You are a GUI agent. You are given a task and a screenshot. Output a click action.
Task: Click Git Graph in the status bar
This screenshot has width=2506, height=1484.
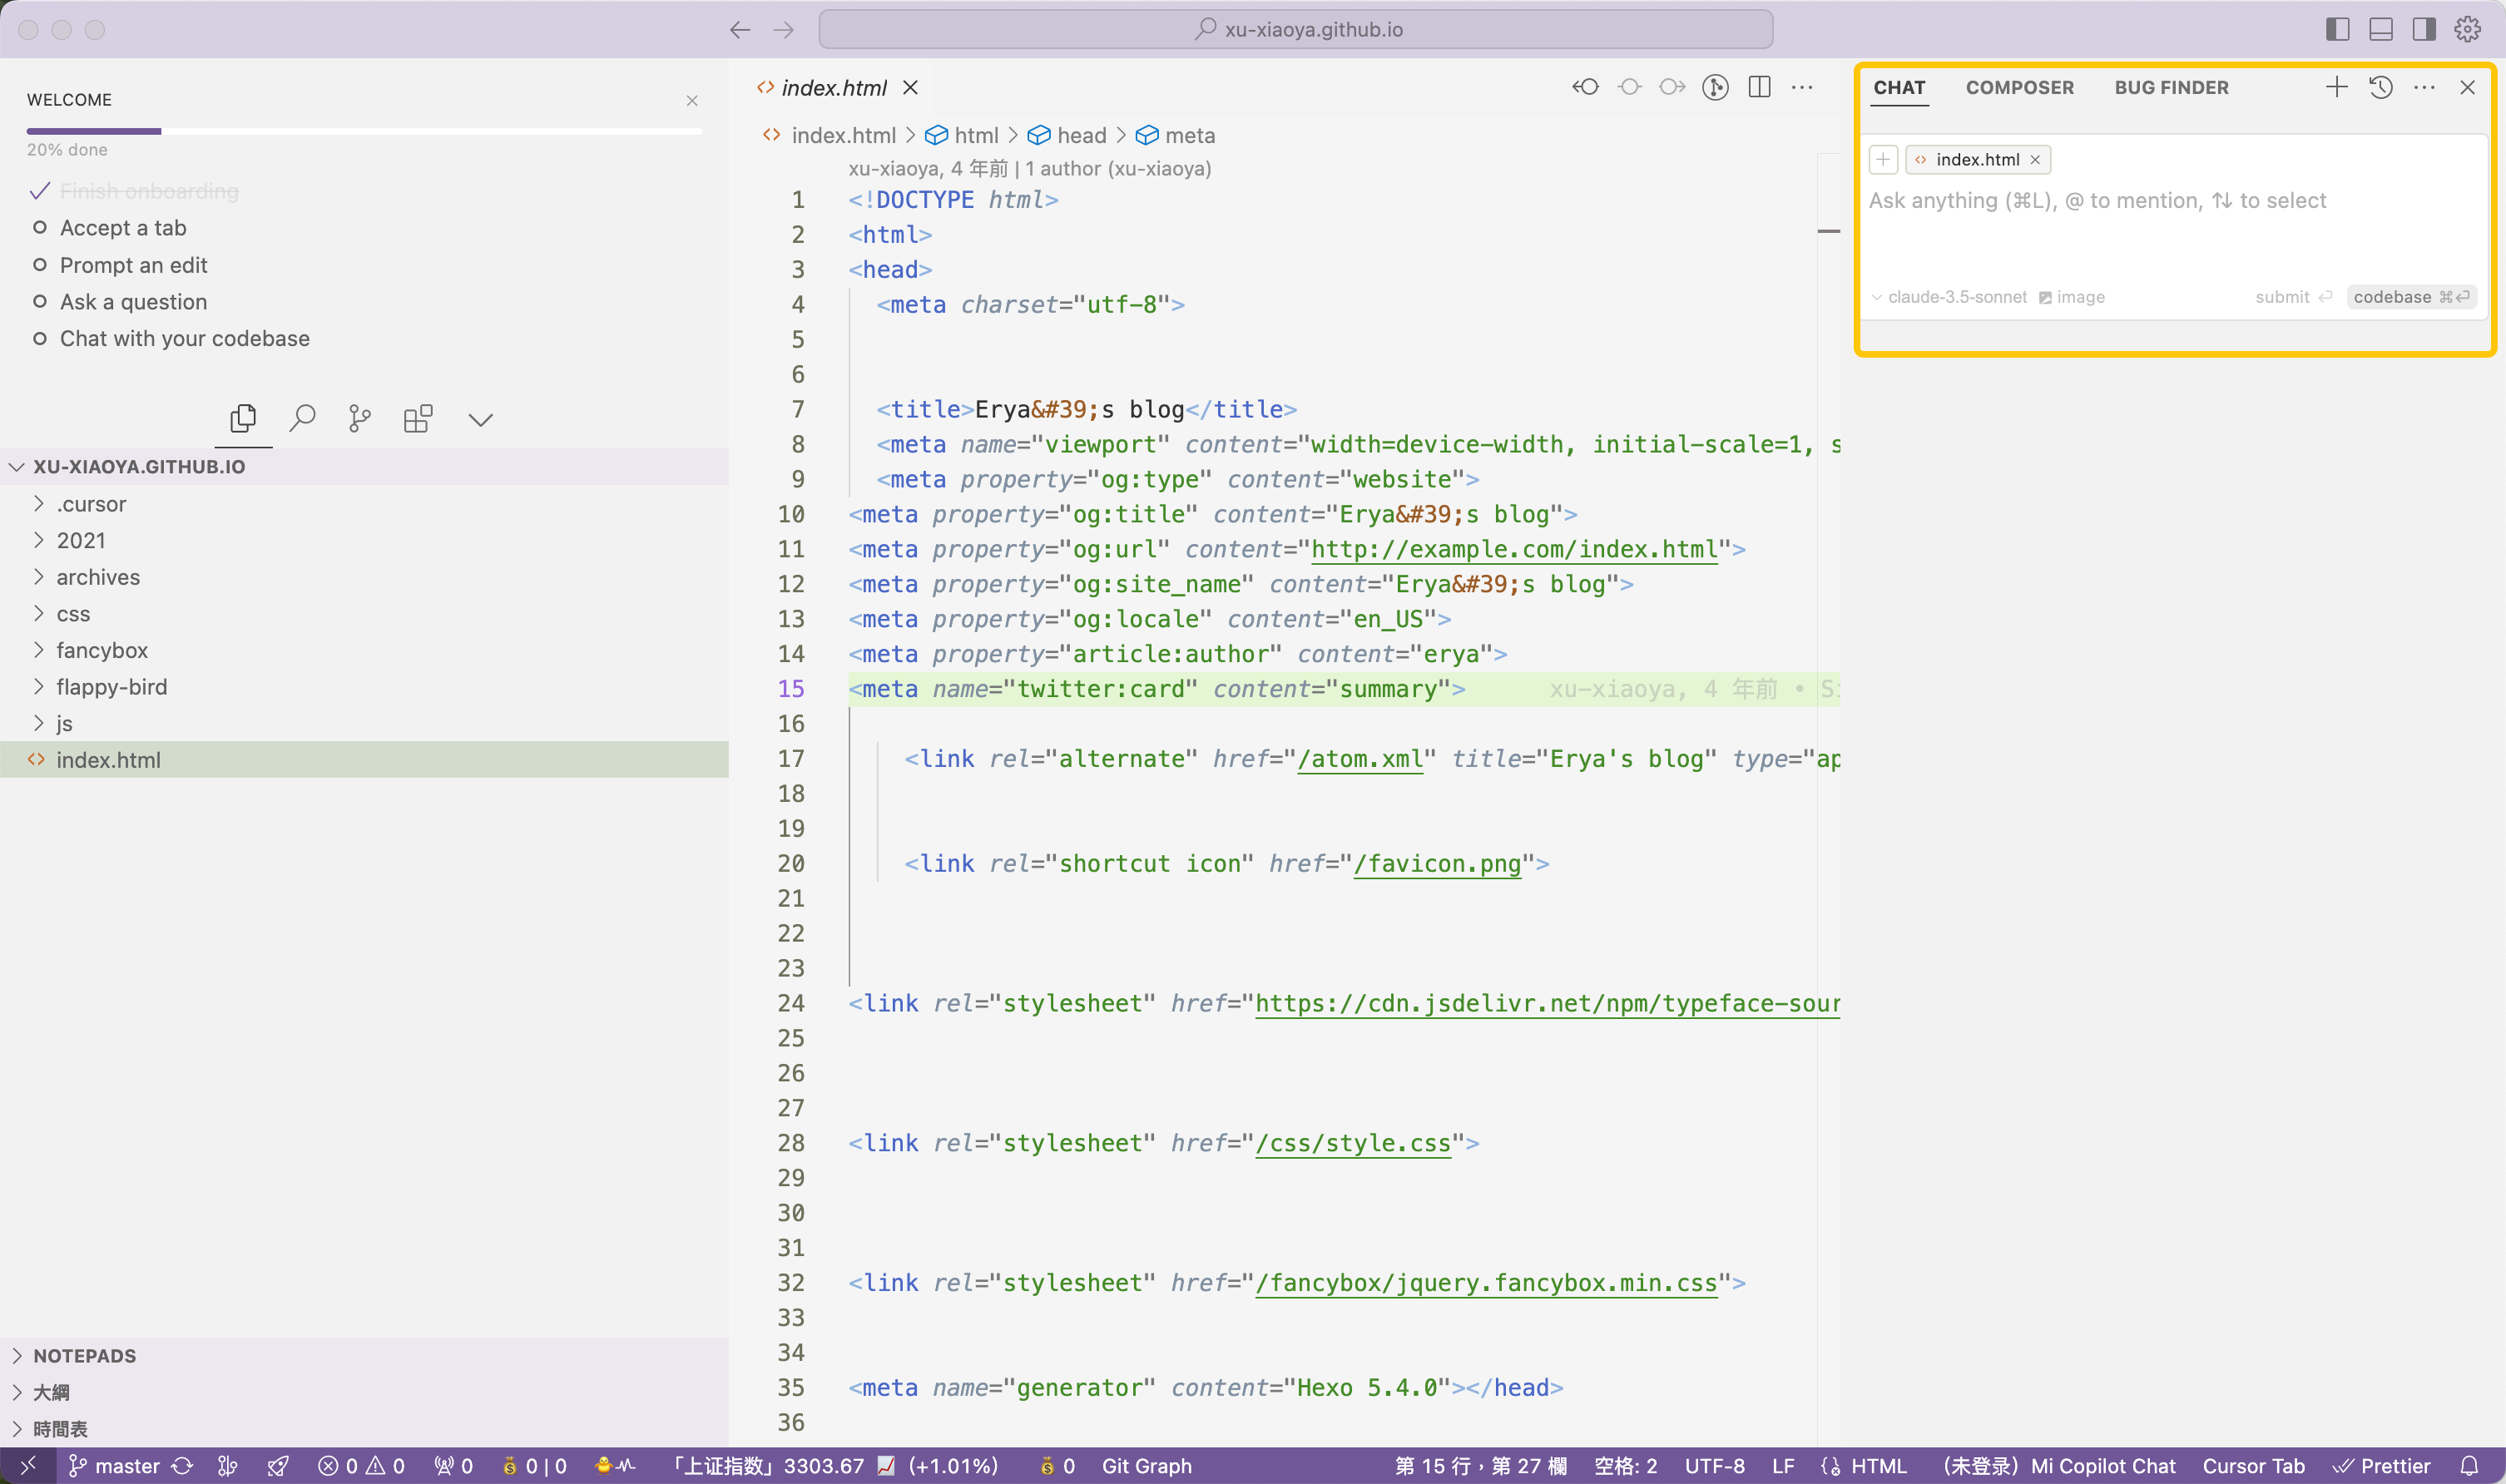1146,1466
